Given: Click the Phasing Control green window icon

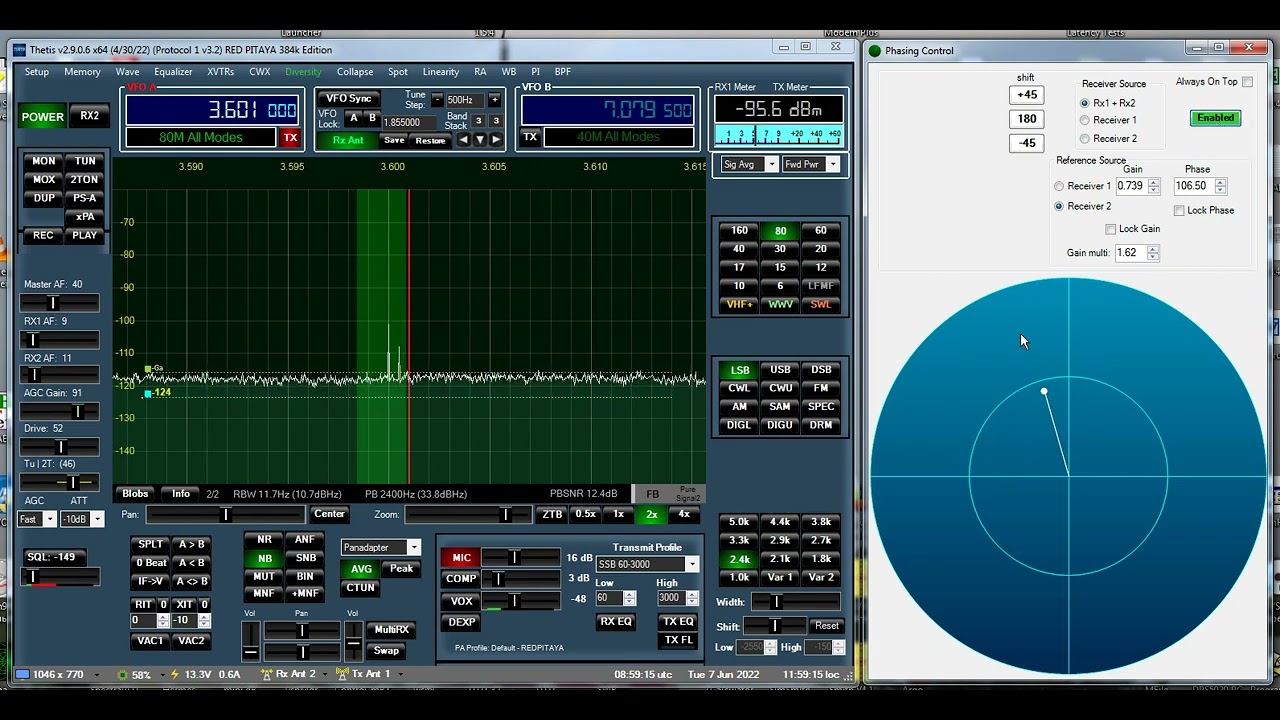Looking at the screenshot, I should (x=875, y=51).
